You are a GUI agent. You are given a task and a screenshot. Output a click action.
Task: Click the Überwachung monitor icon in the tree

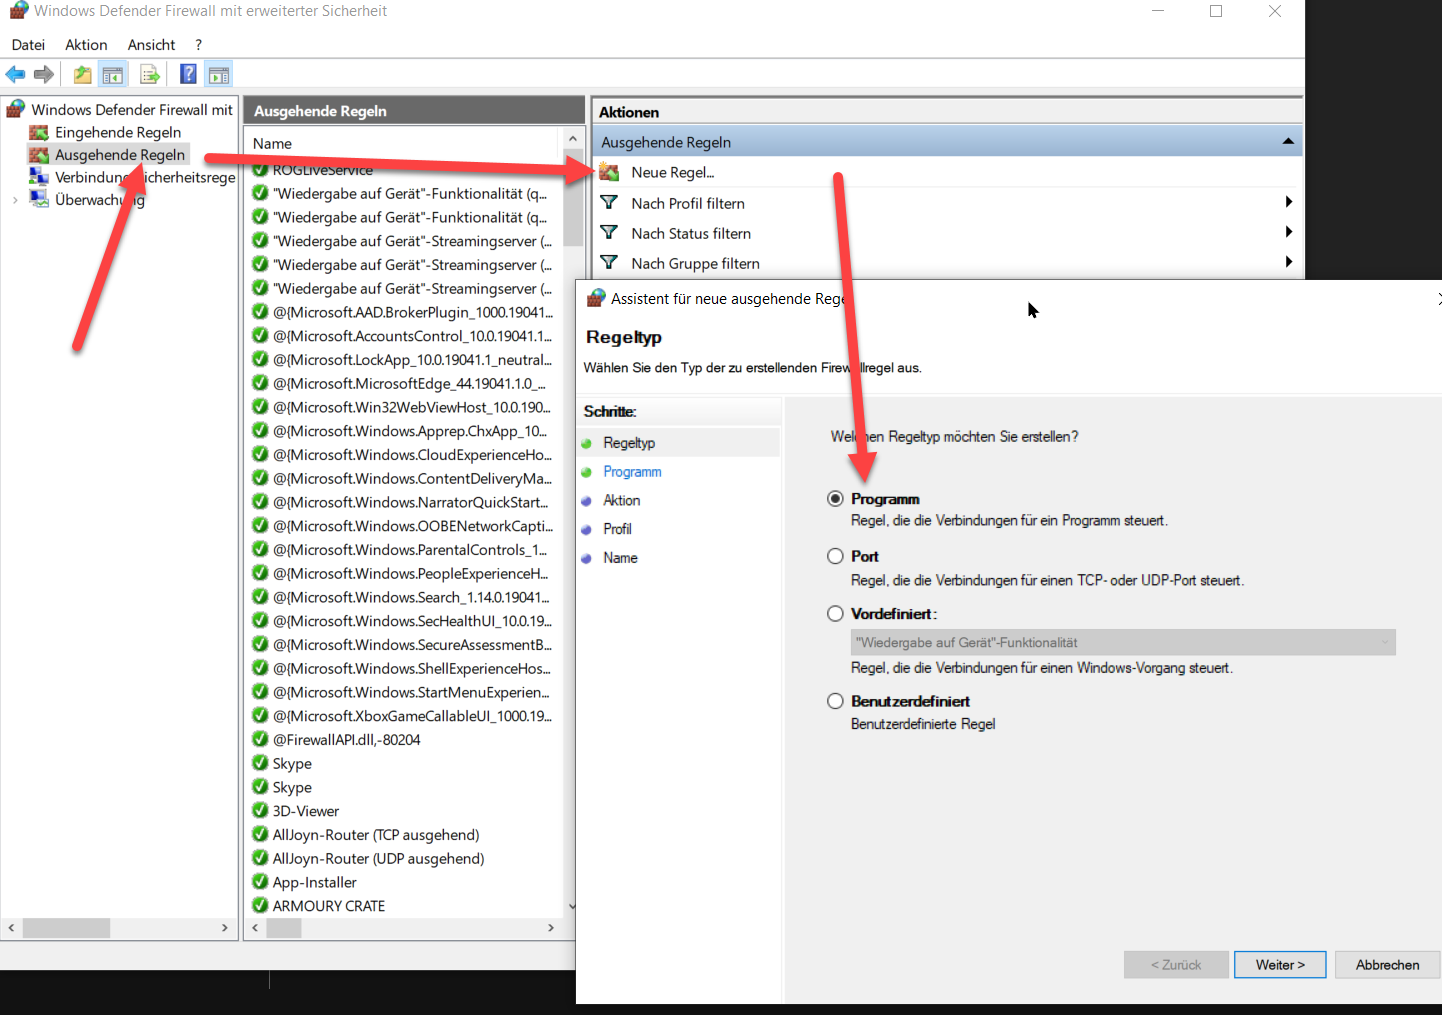[39, 199]
